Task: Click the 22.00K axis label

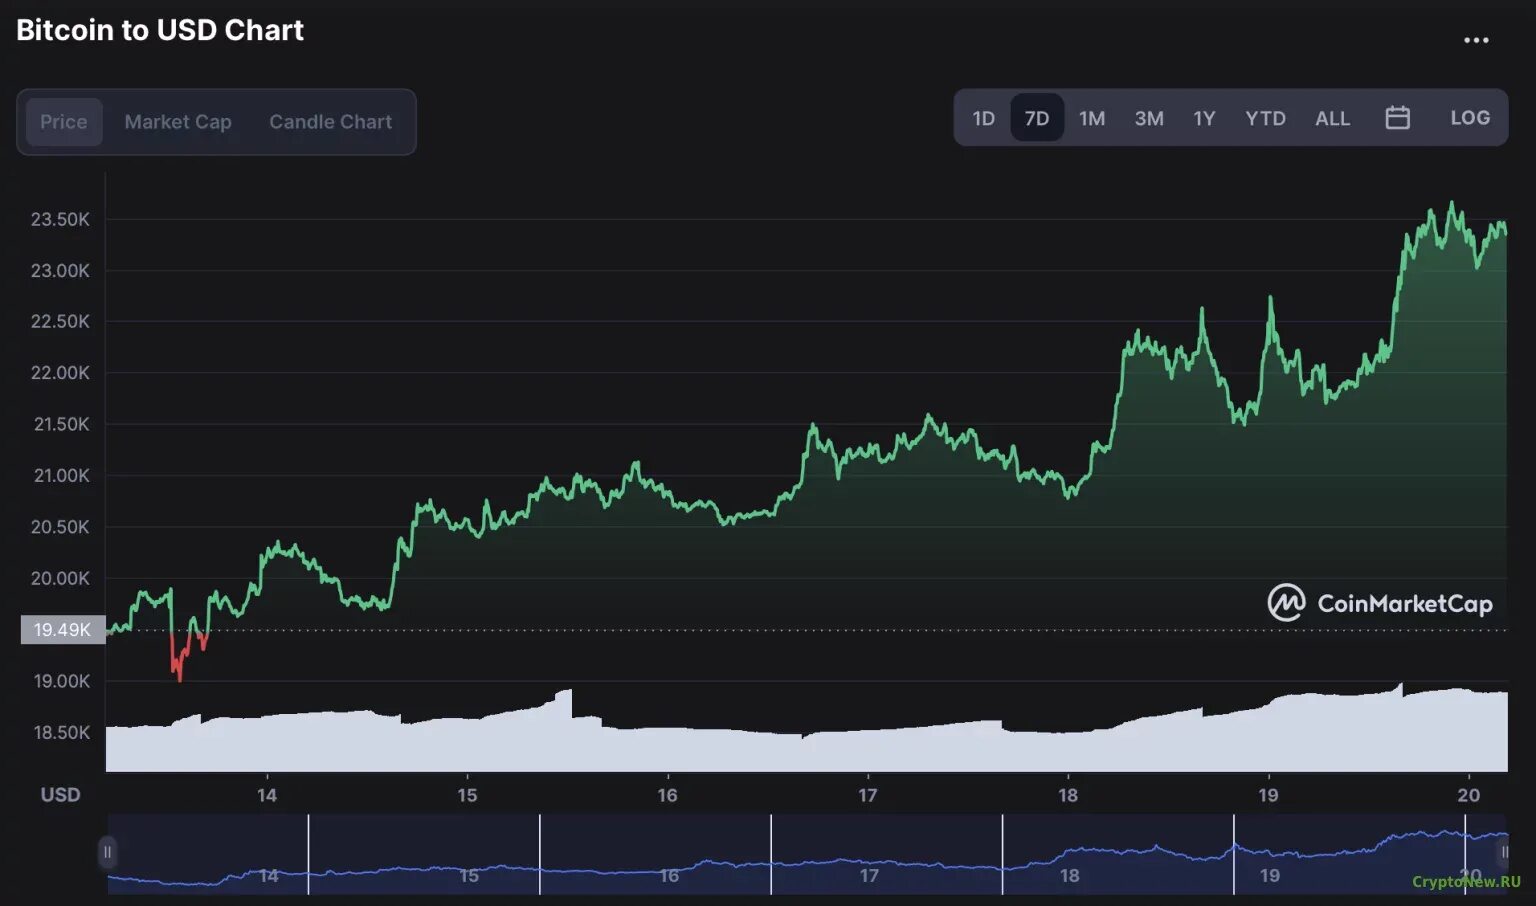Action: pos(60,372)
